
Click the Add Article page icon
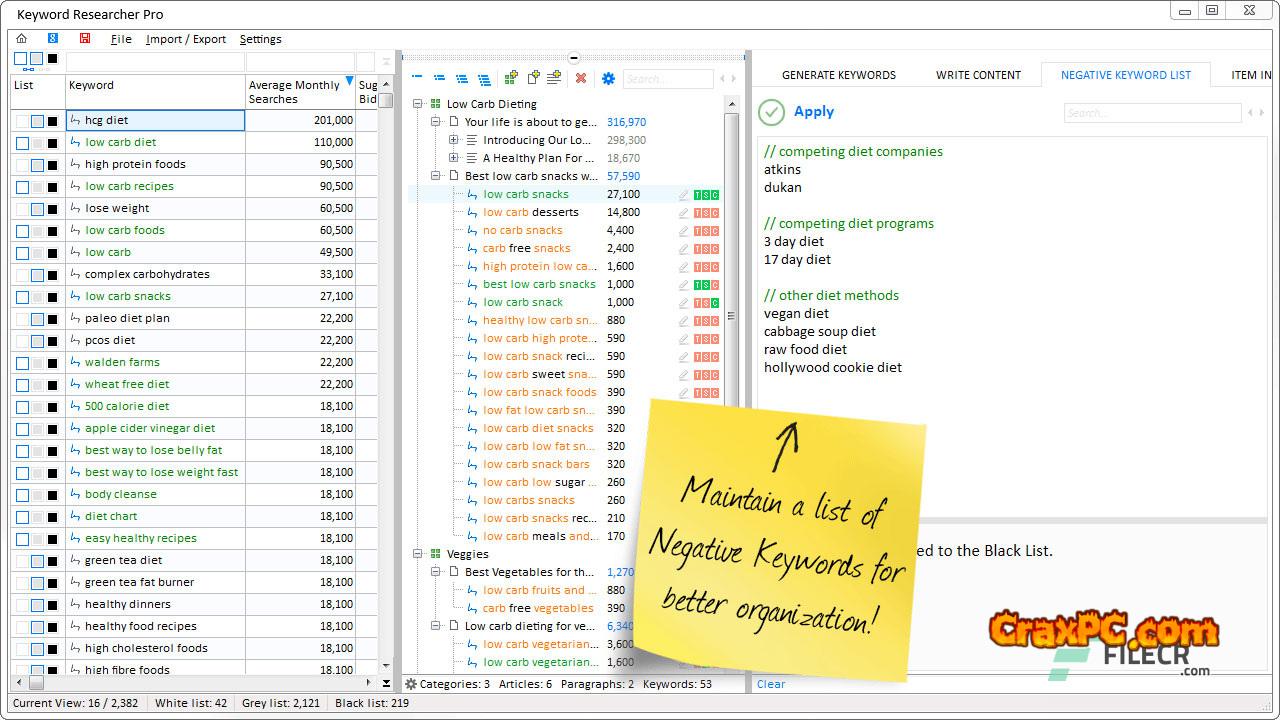coord(534,78)
